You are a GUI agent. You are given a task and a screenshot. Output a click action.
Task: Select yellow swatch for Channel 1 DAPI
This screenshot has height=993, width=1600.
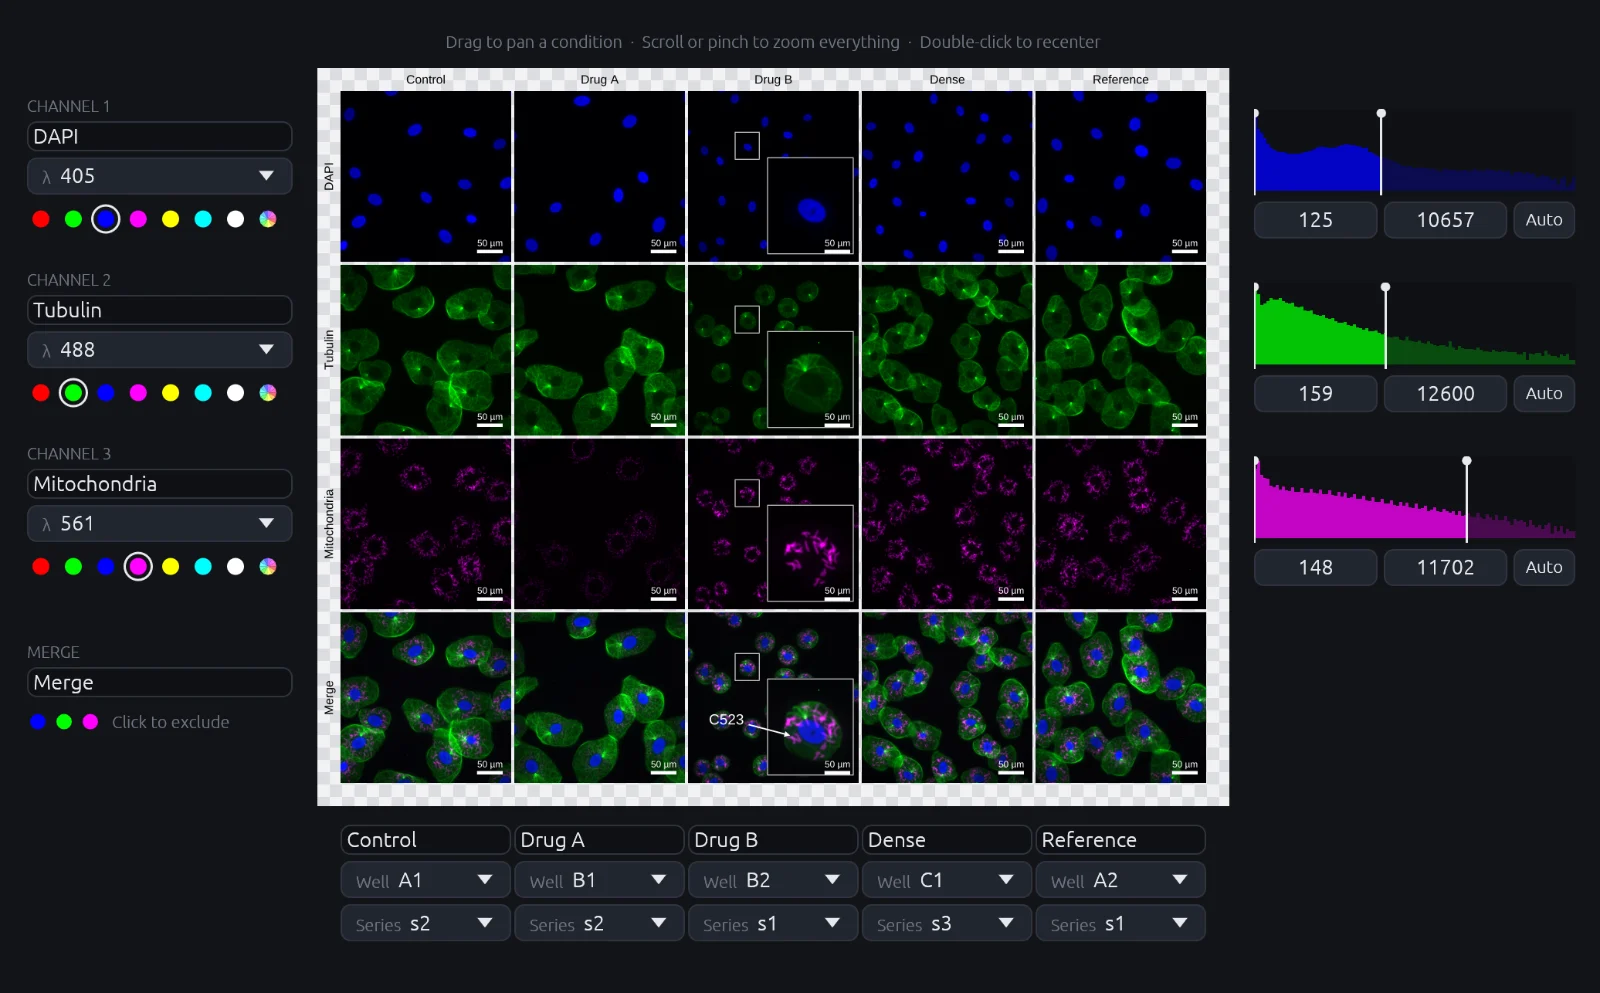[171, 219]
